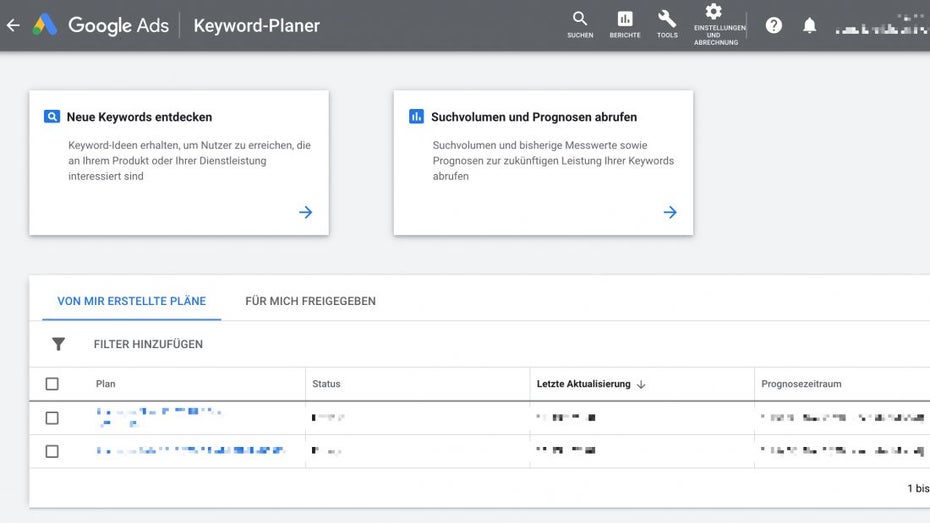Click the sort arrow next to Letzte Aktualisierung

[x=641, y=384]
